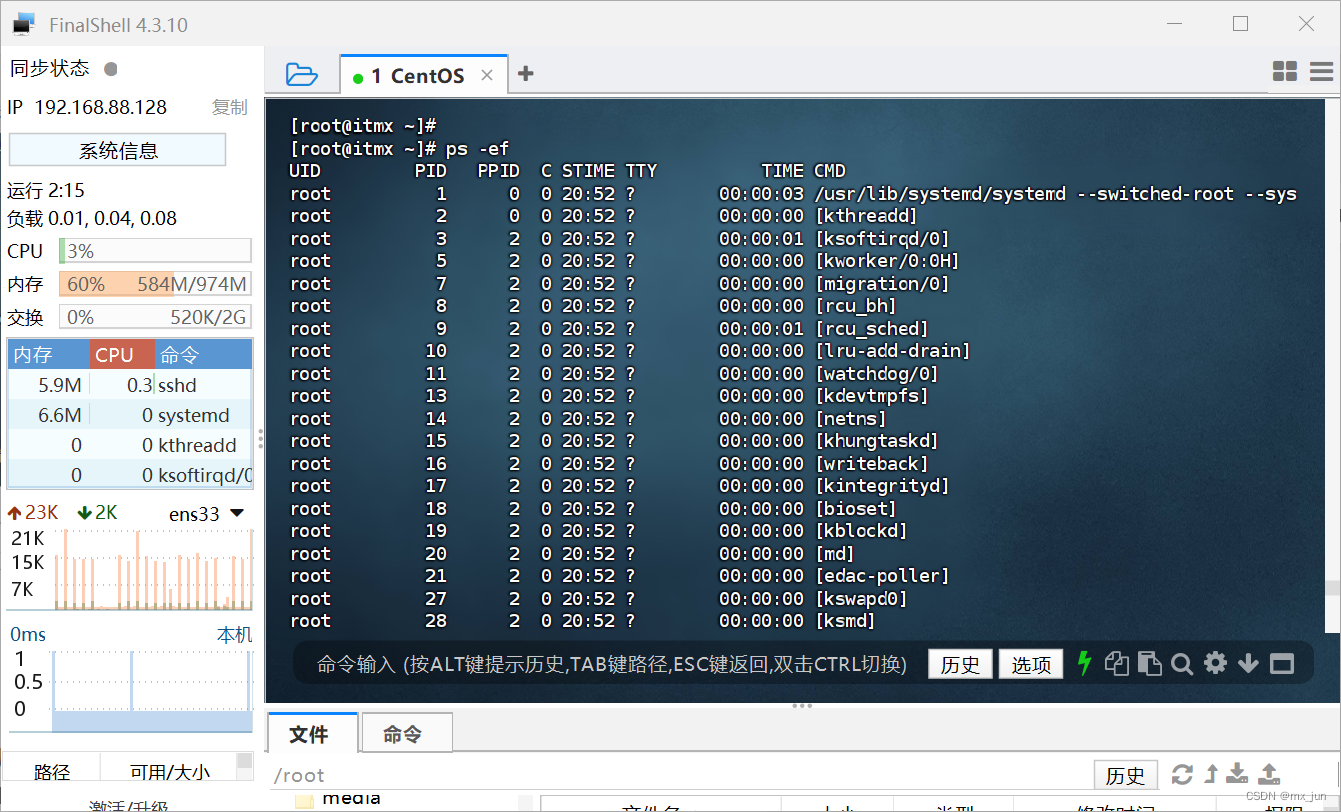Click the grid layout icon at top right
This screenshot has height=812, width=1341.
pos(1284,71)
